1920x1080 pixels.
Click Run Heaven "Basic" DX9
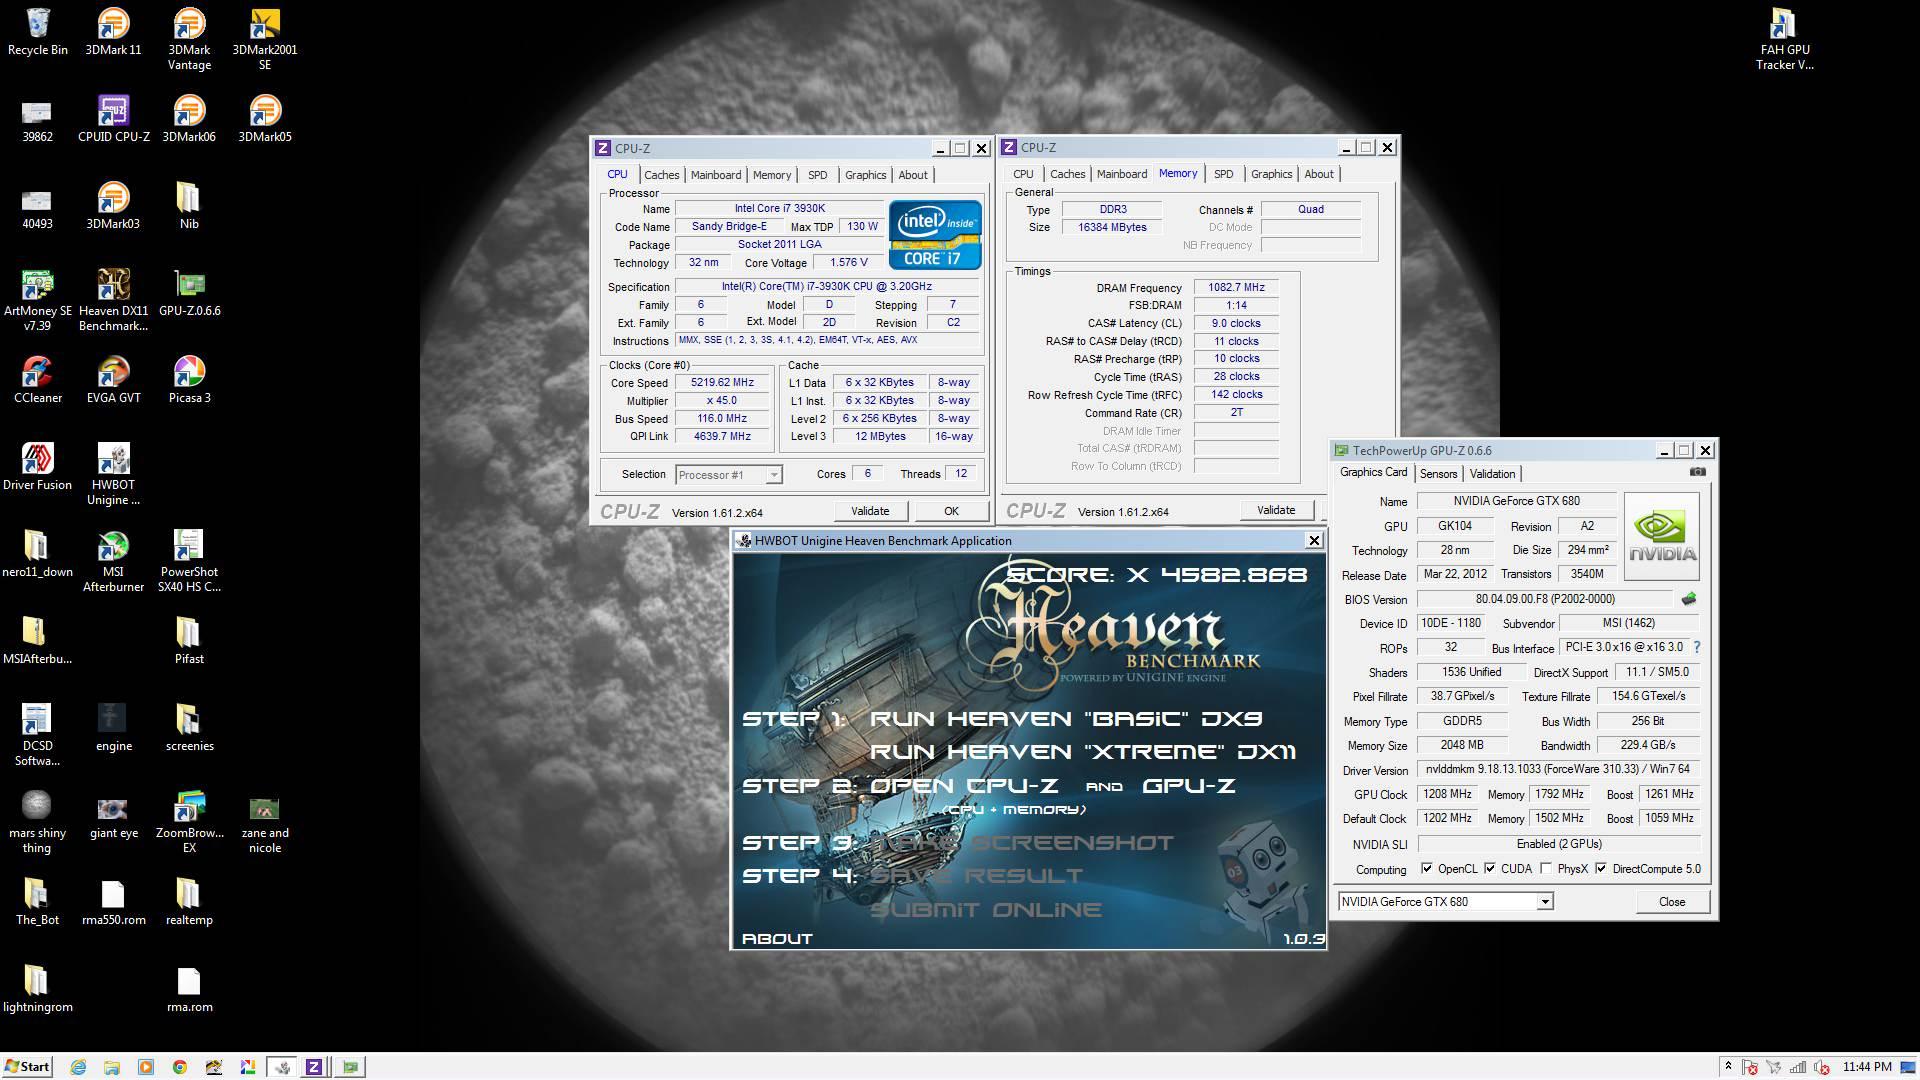point(1066,719)
